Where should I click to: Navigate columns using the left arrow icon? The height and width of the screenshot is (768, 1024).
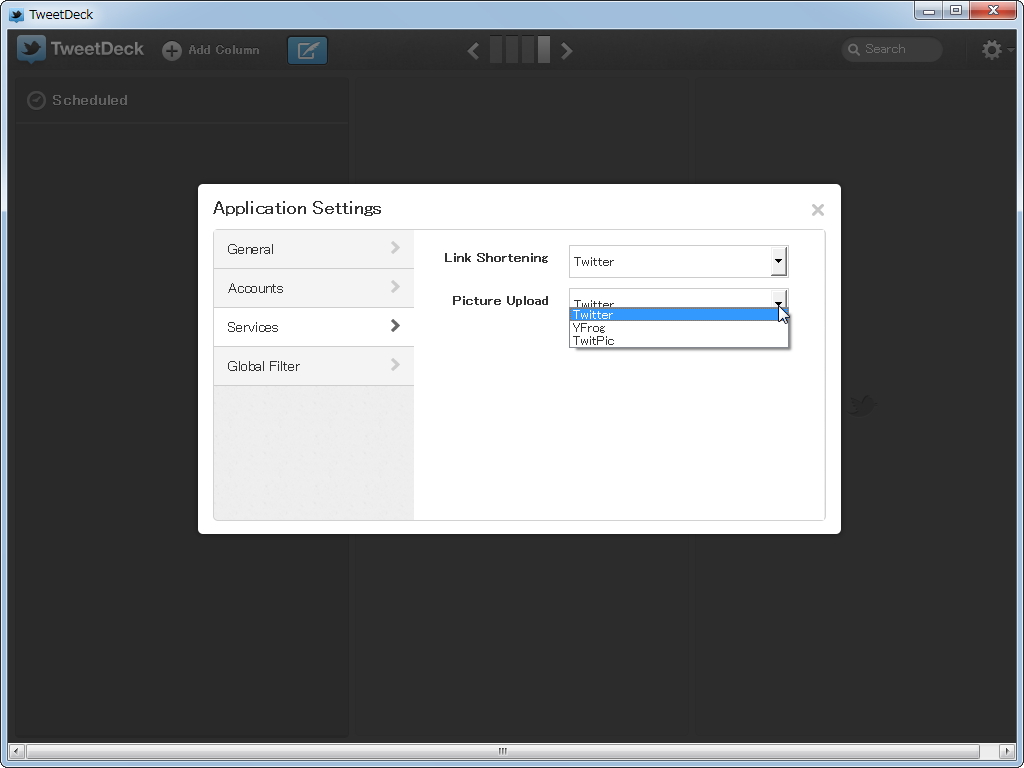tap(472, 49)
